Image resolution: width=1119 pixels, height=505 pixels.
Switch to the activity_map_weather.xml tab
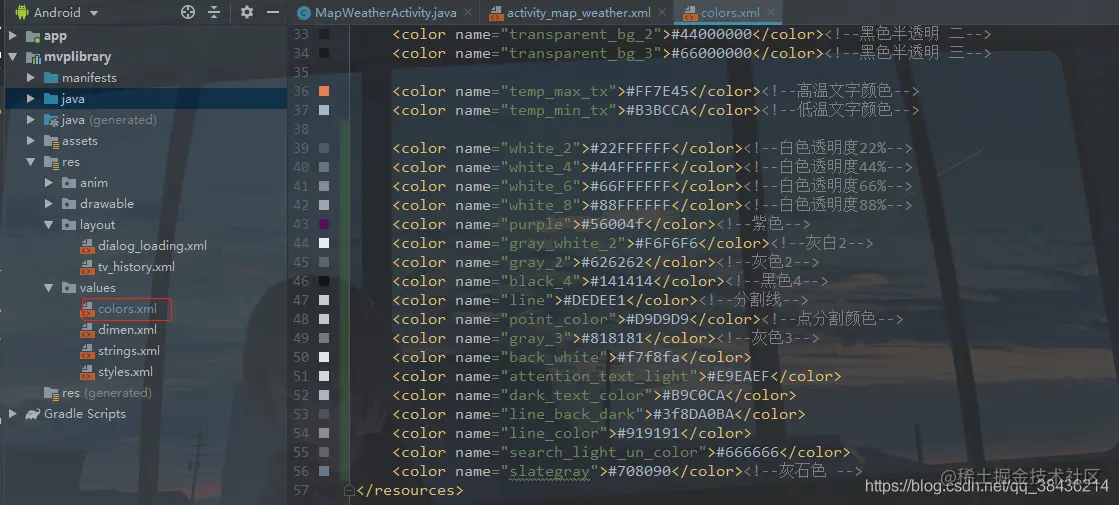[579, 14]
